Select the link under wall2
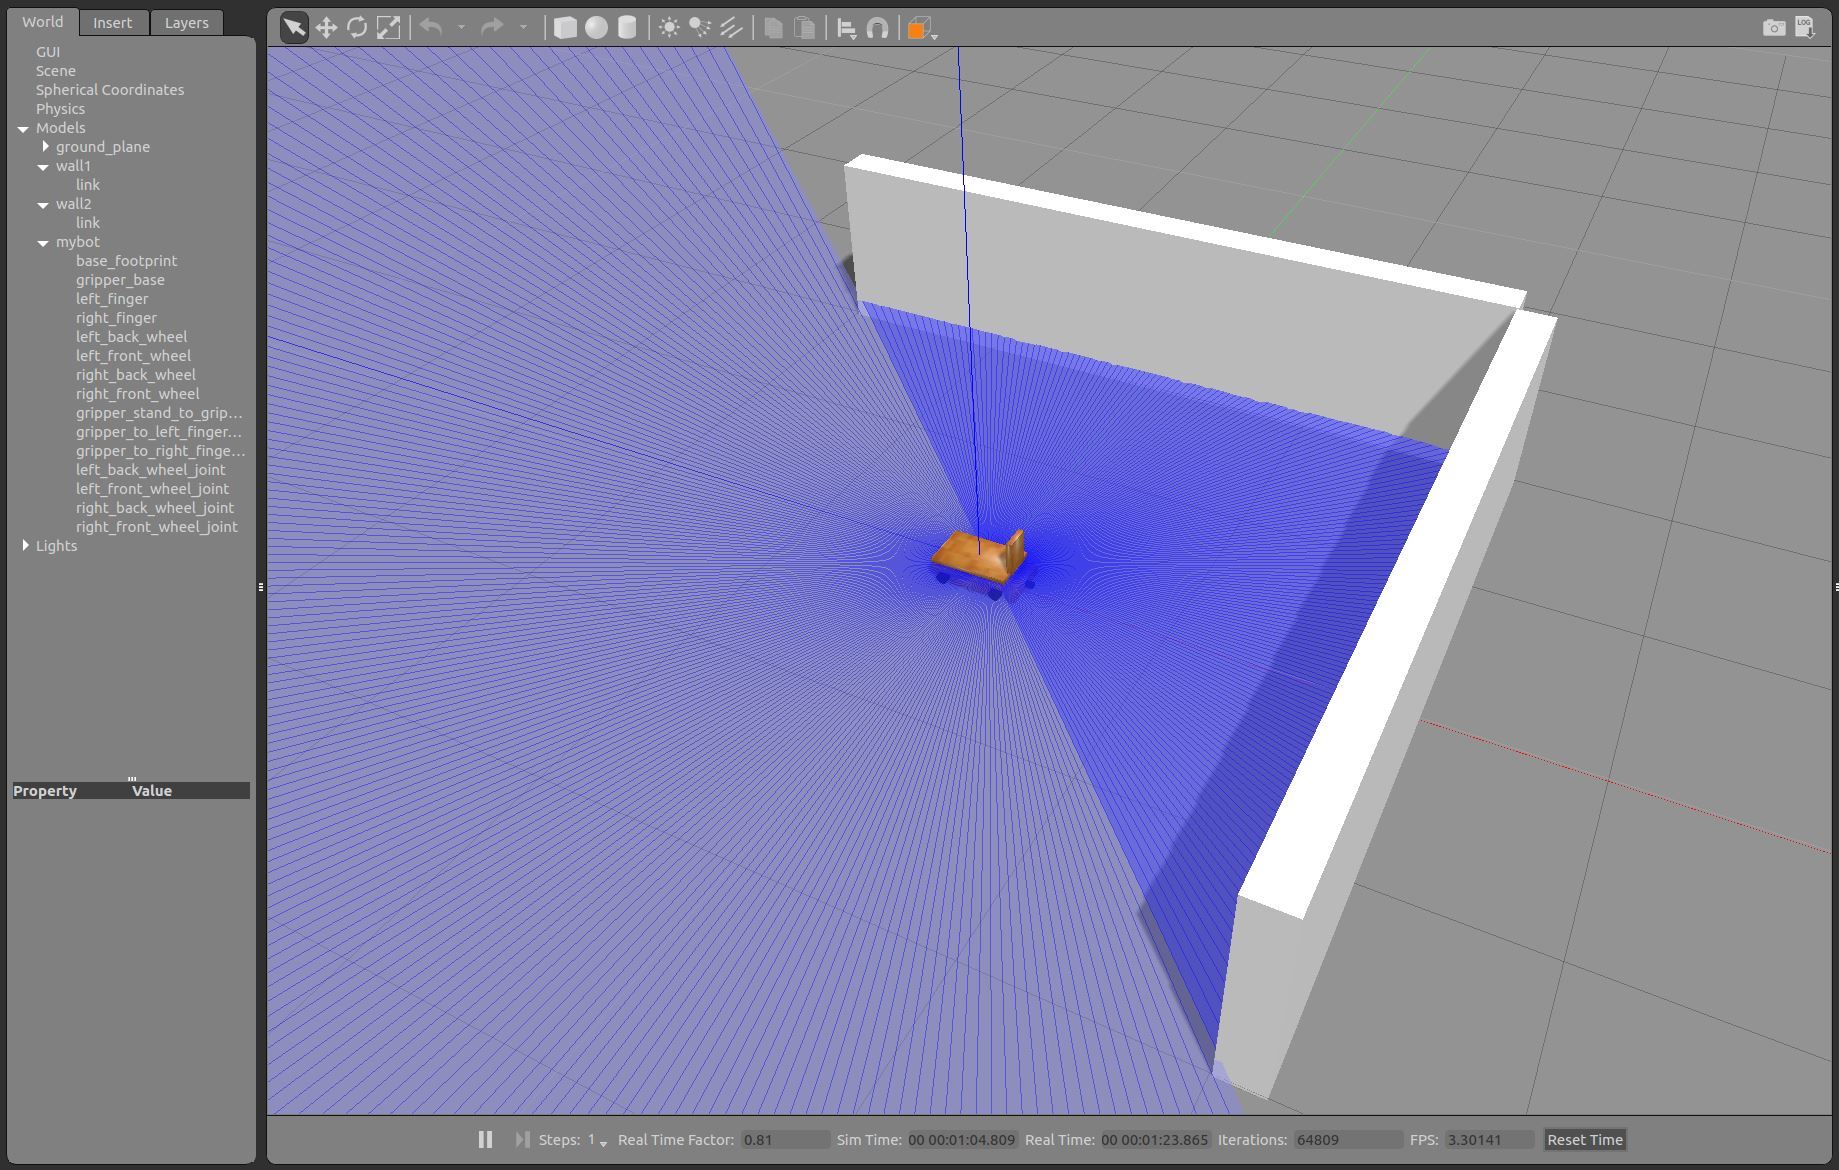Viewport: 1839px width, 1170px height. point(88,223)
